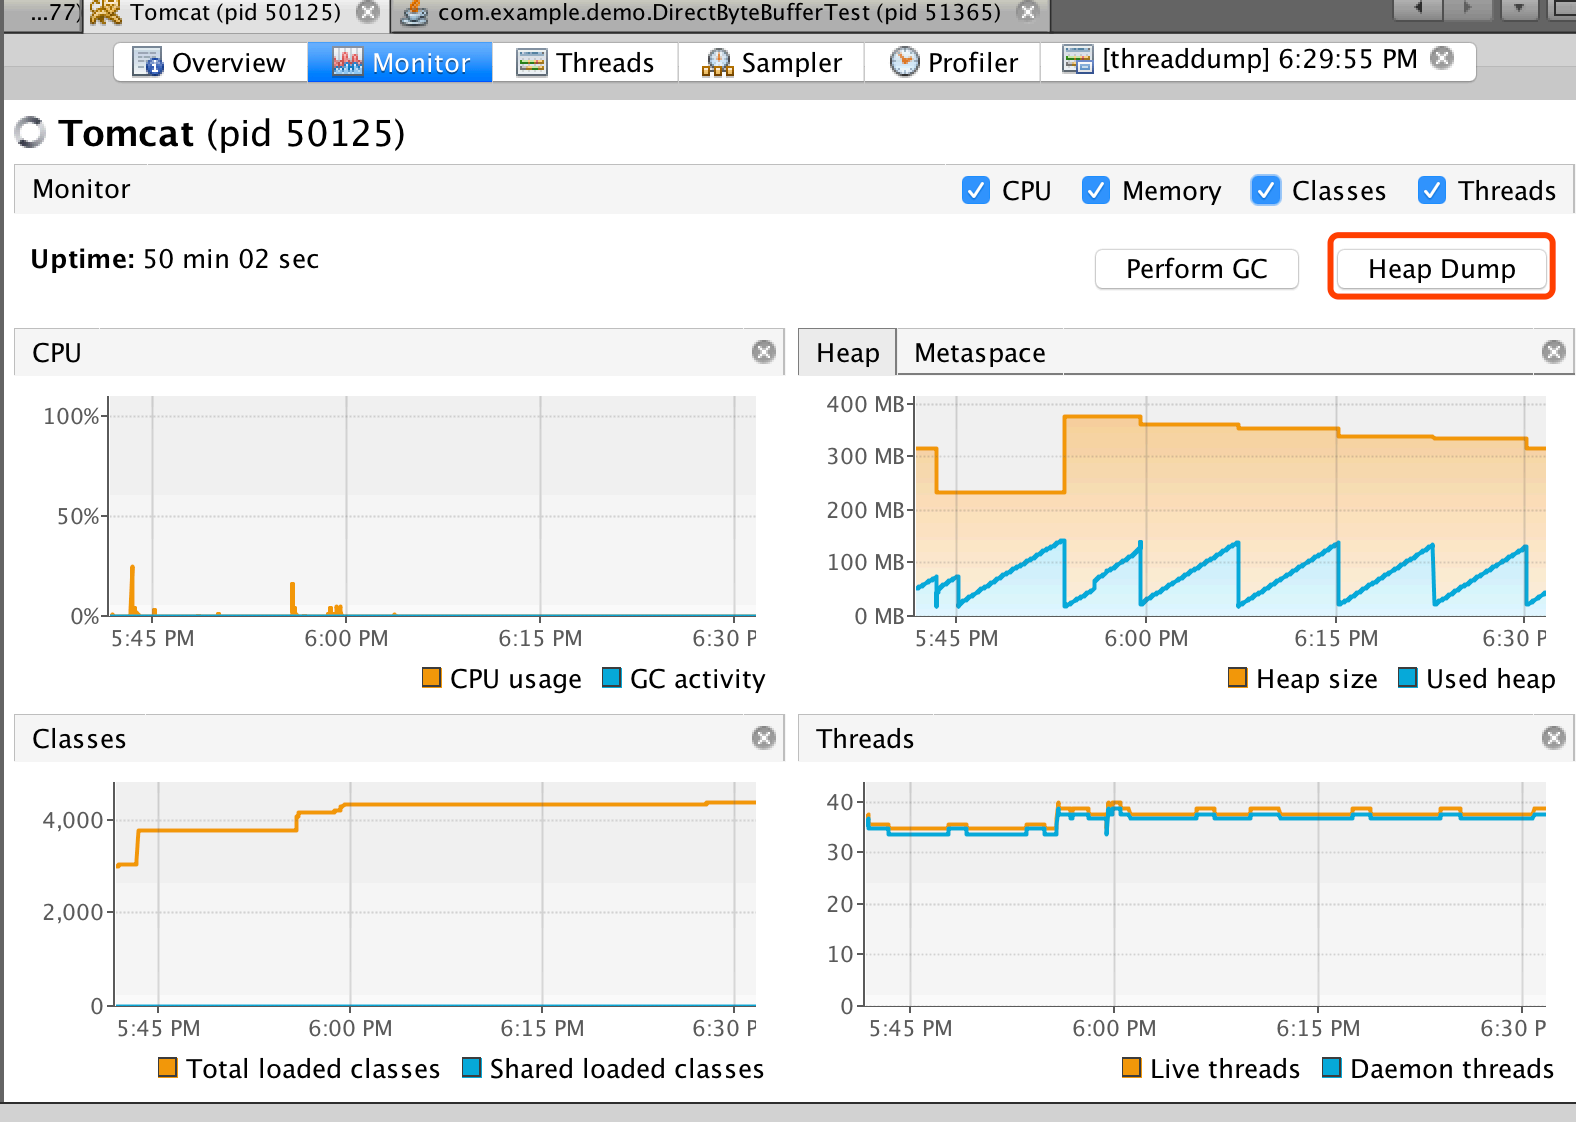Switch to the Threads tab
Viewport: 1576px width, 1122px height.
click(585, 62)
